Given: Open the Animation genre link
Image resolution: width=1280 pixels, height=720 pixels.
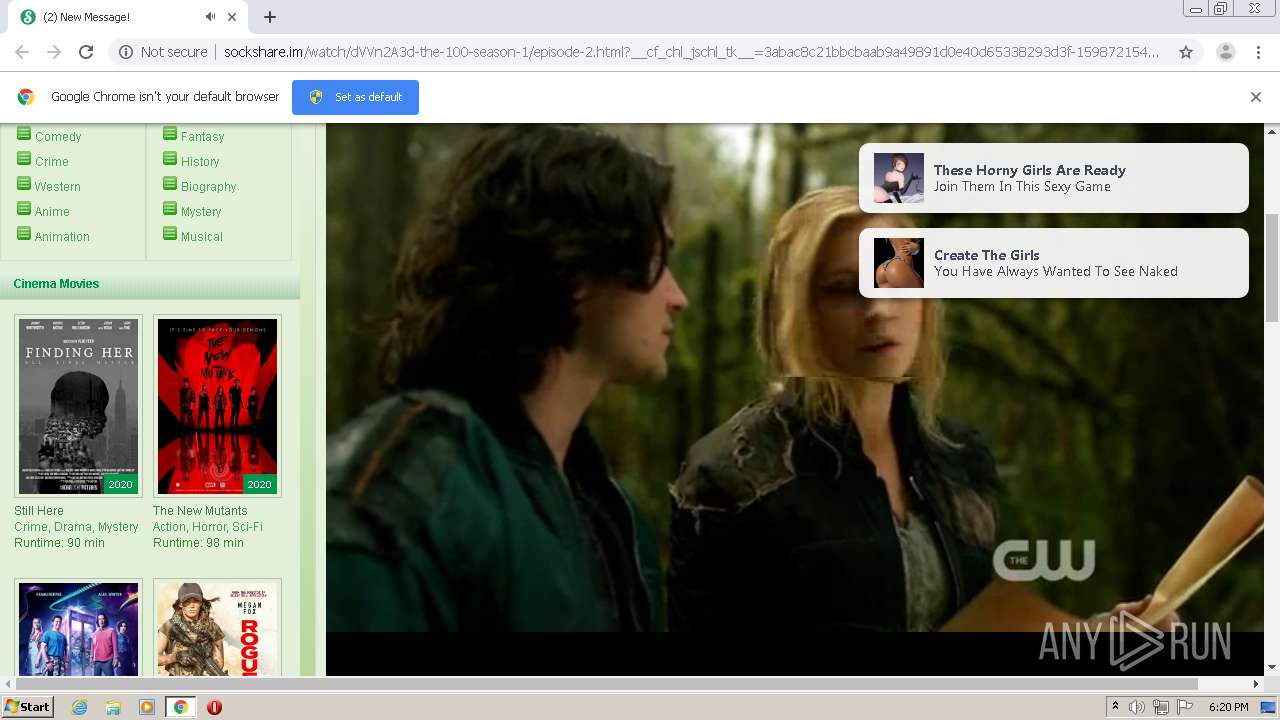Looking at the screenshot, I should click(62, 237).
